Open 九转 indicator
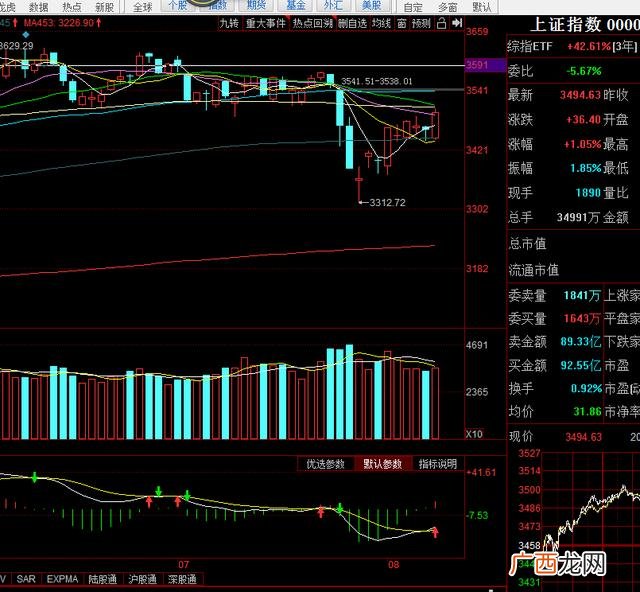 pos(229,24)
